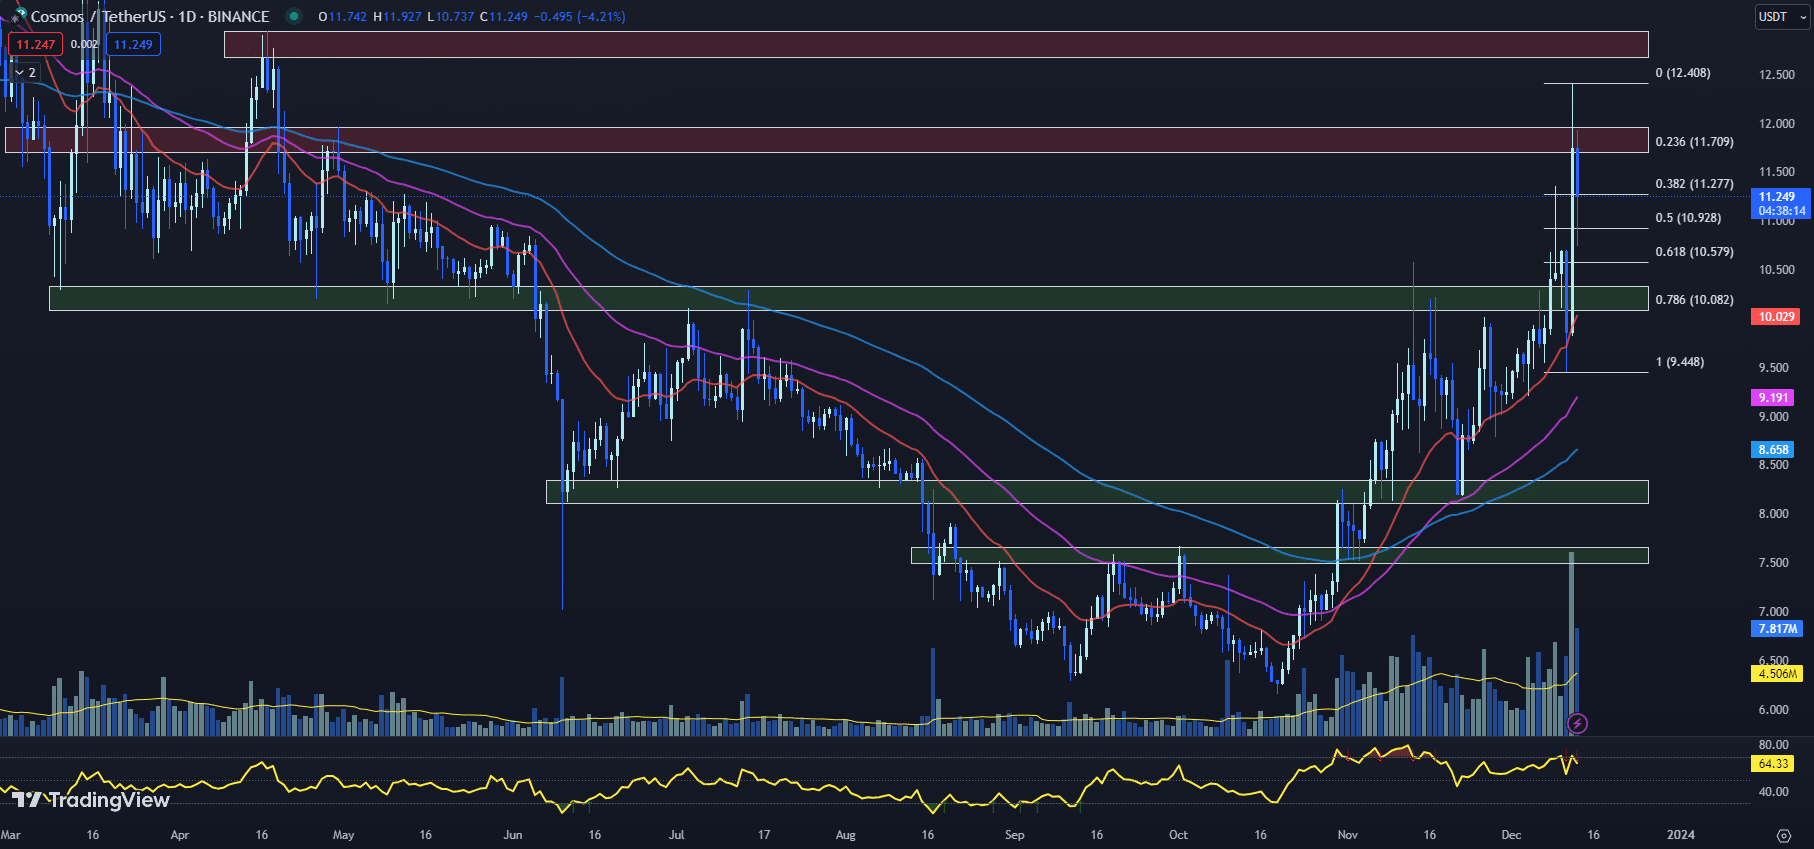
Task: Select the Fibonacci 0.618 (10.579) level label
Action: click(x=1694, y=252)
